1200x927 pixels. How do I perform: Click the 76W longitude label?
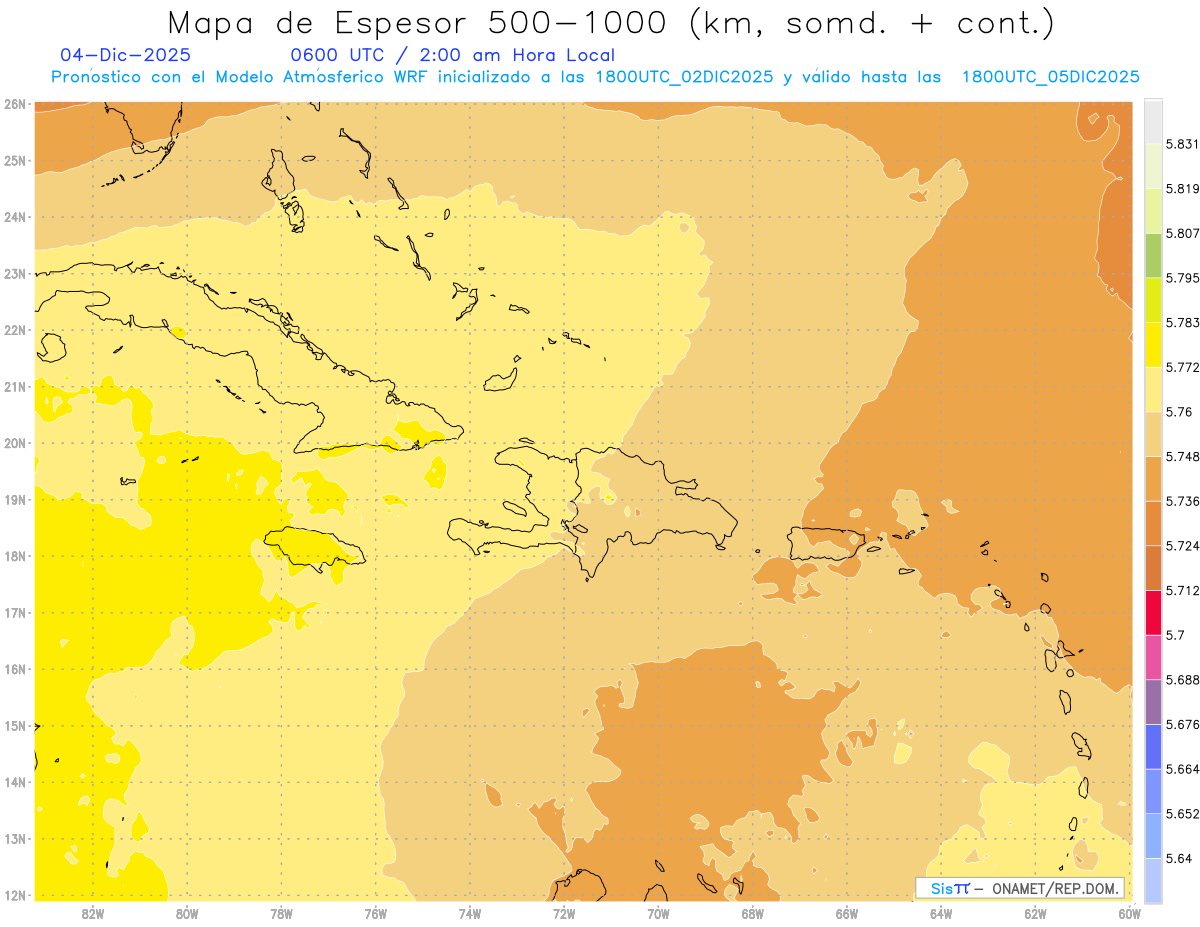[x=375, y=913]
